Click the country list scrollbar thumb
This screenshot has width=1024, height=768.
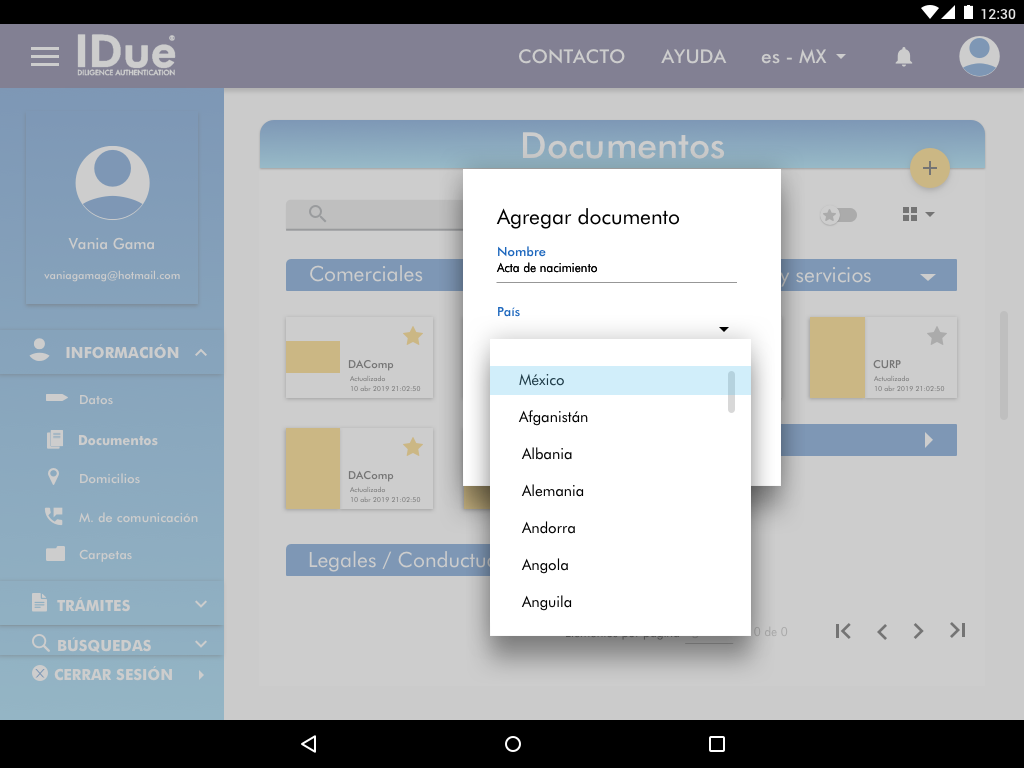pyautogui.click(x=731, y=391)
